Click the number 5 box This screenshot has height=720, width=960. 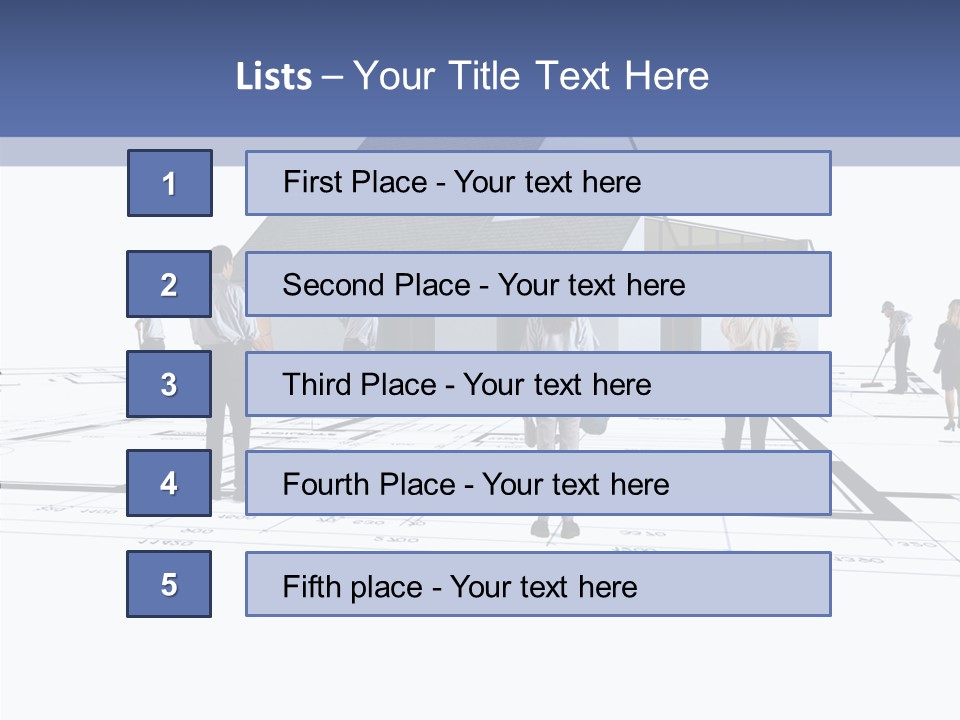[169, 584]
